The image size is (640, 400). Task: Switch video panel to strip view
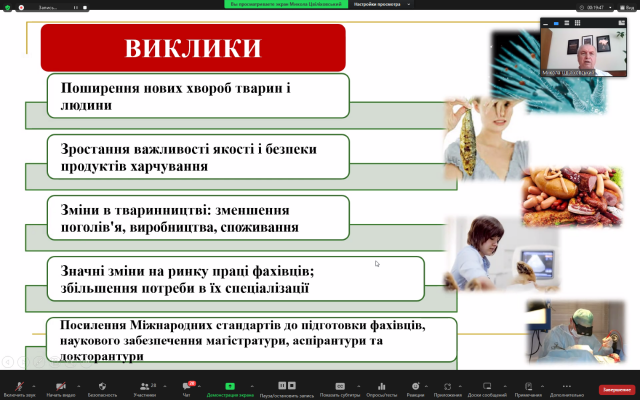click(x=567, y=23)
